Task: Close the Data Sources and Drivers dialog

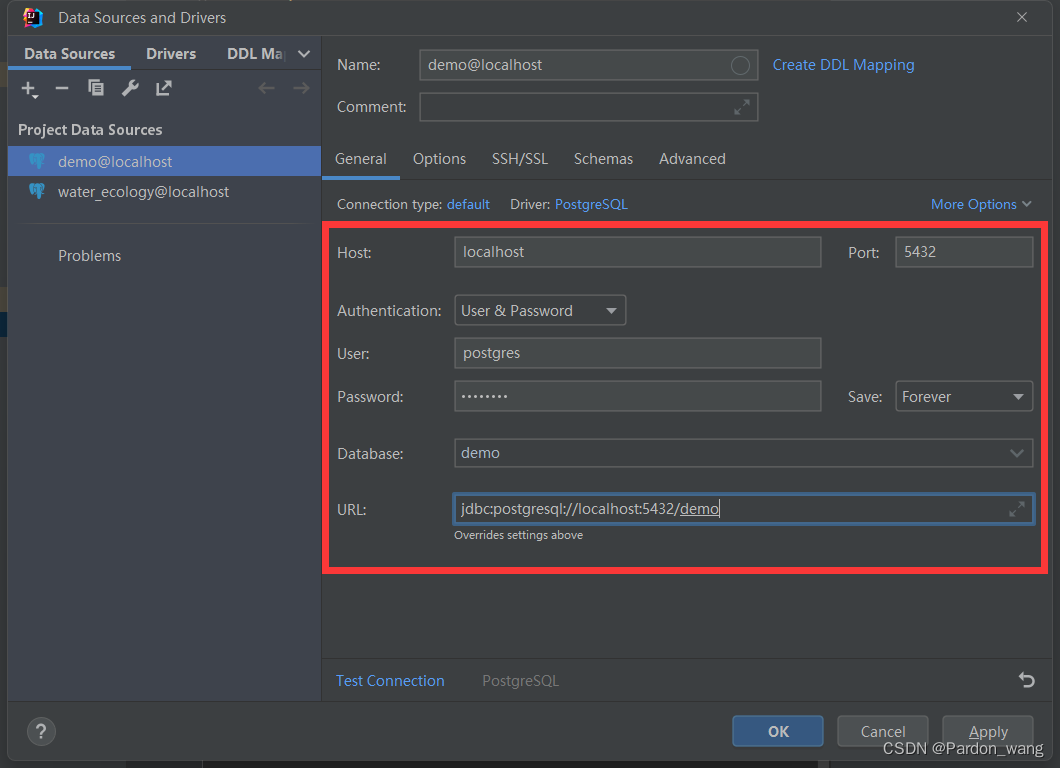Action: point(1021,17)
